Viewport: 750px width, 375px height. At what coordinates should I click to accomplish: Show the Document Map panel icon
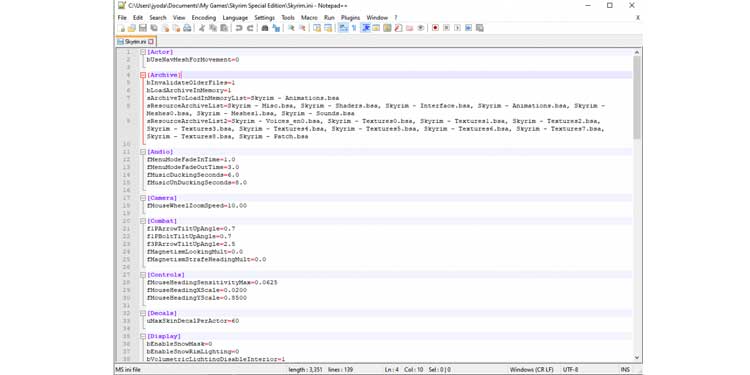[387, 28]
